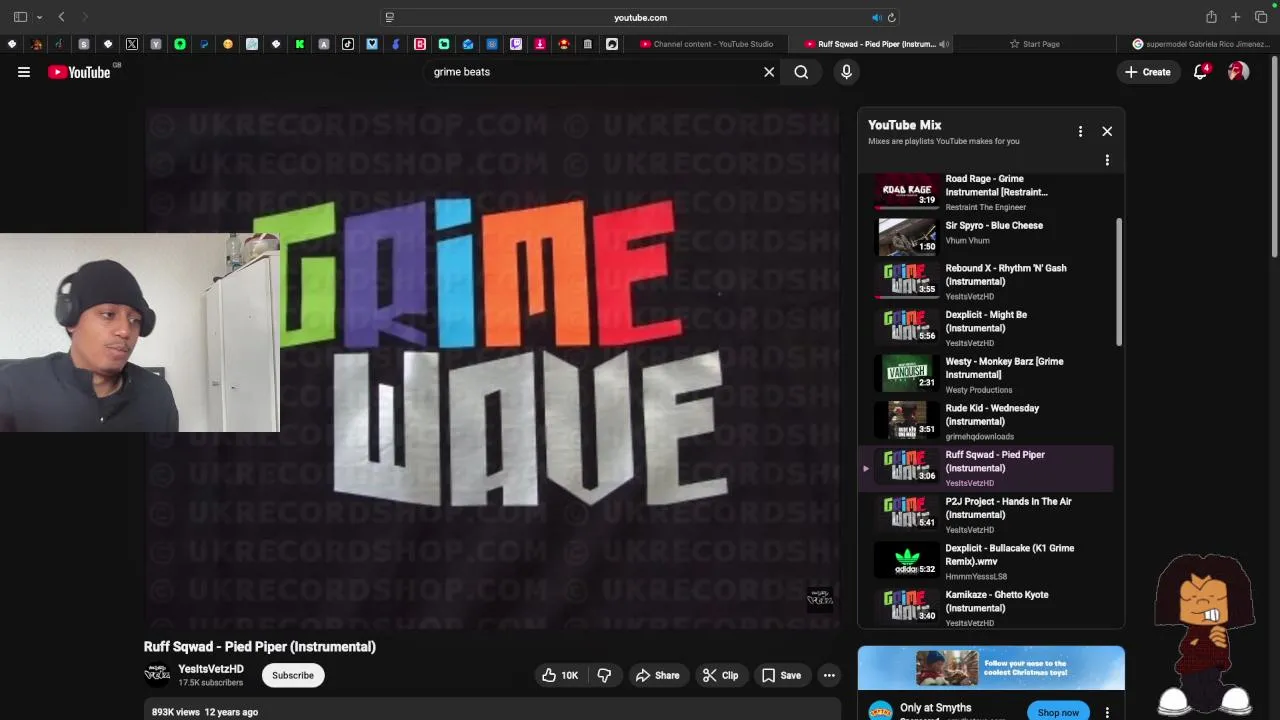1280x720 pixels.
Task: Open YouTube Mix header options menu
Action: (1080, 131)
